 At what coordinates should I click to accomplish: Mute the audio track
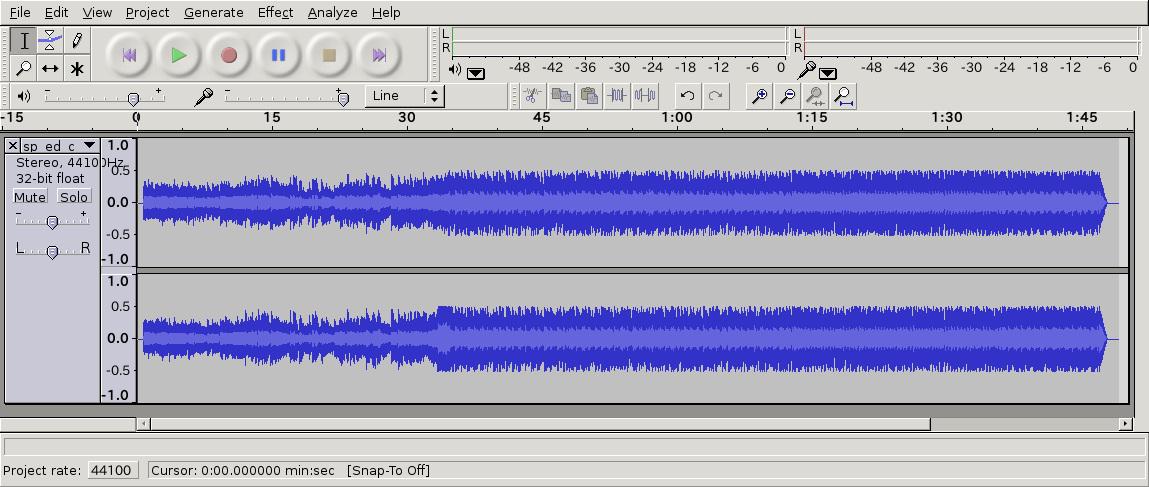pyautogui.click(x=30, y=197)
